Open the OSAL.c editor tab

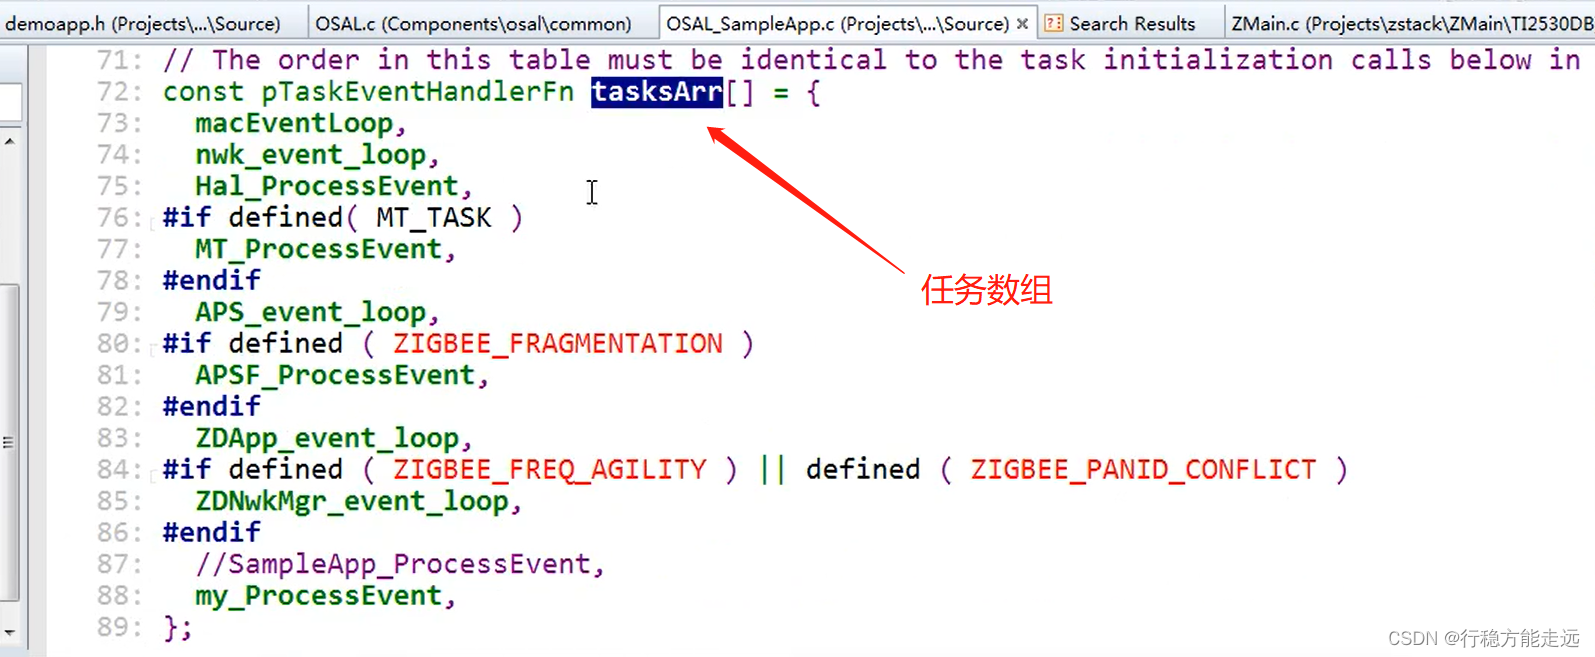tap(473, 22)
